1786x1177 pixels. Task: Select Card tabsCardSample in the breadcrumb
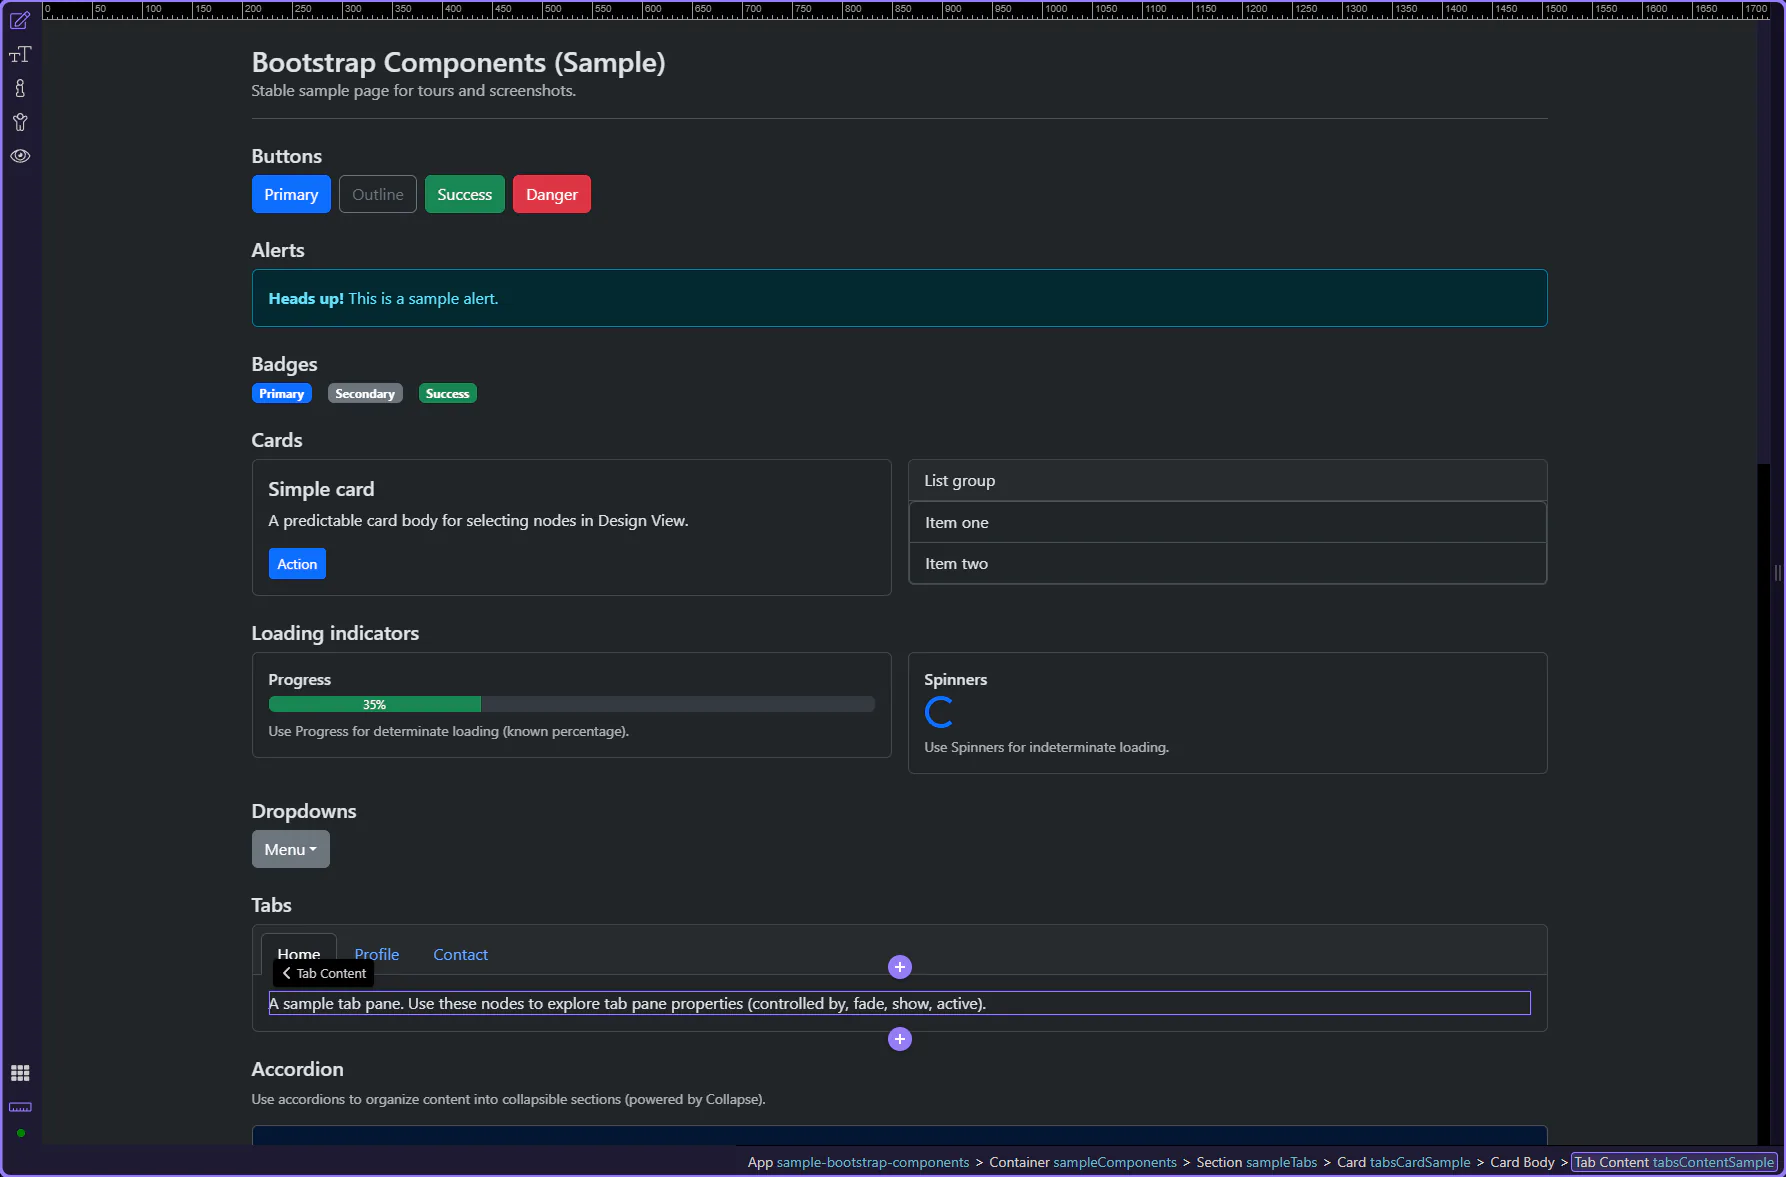[x=1403, y=1162]
